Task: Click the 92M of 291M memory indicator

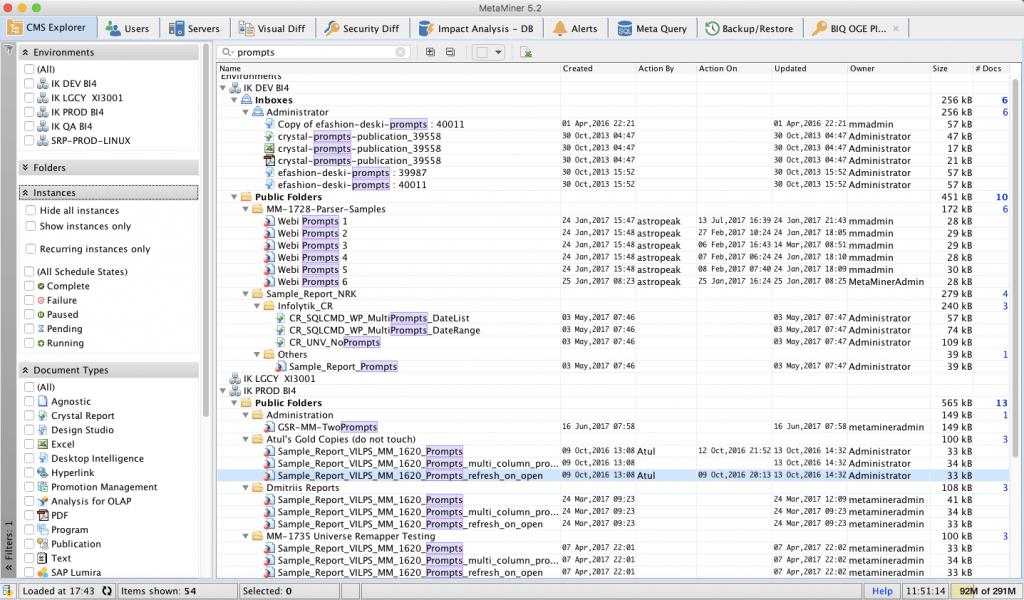Action: click(983, 590)
